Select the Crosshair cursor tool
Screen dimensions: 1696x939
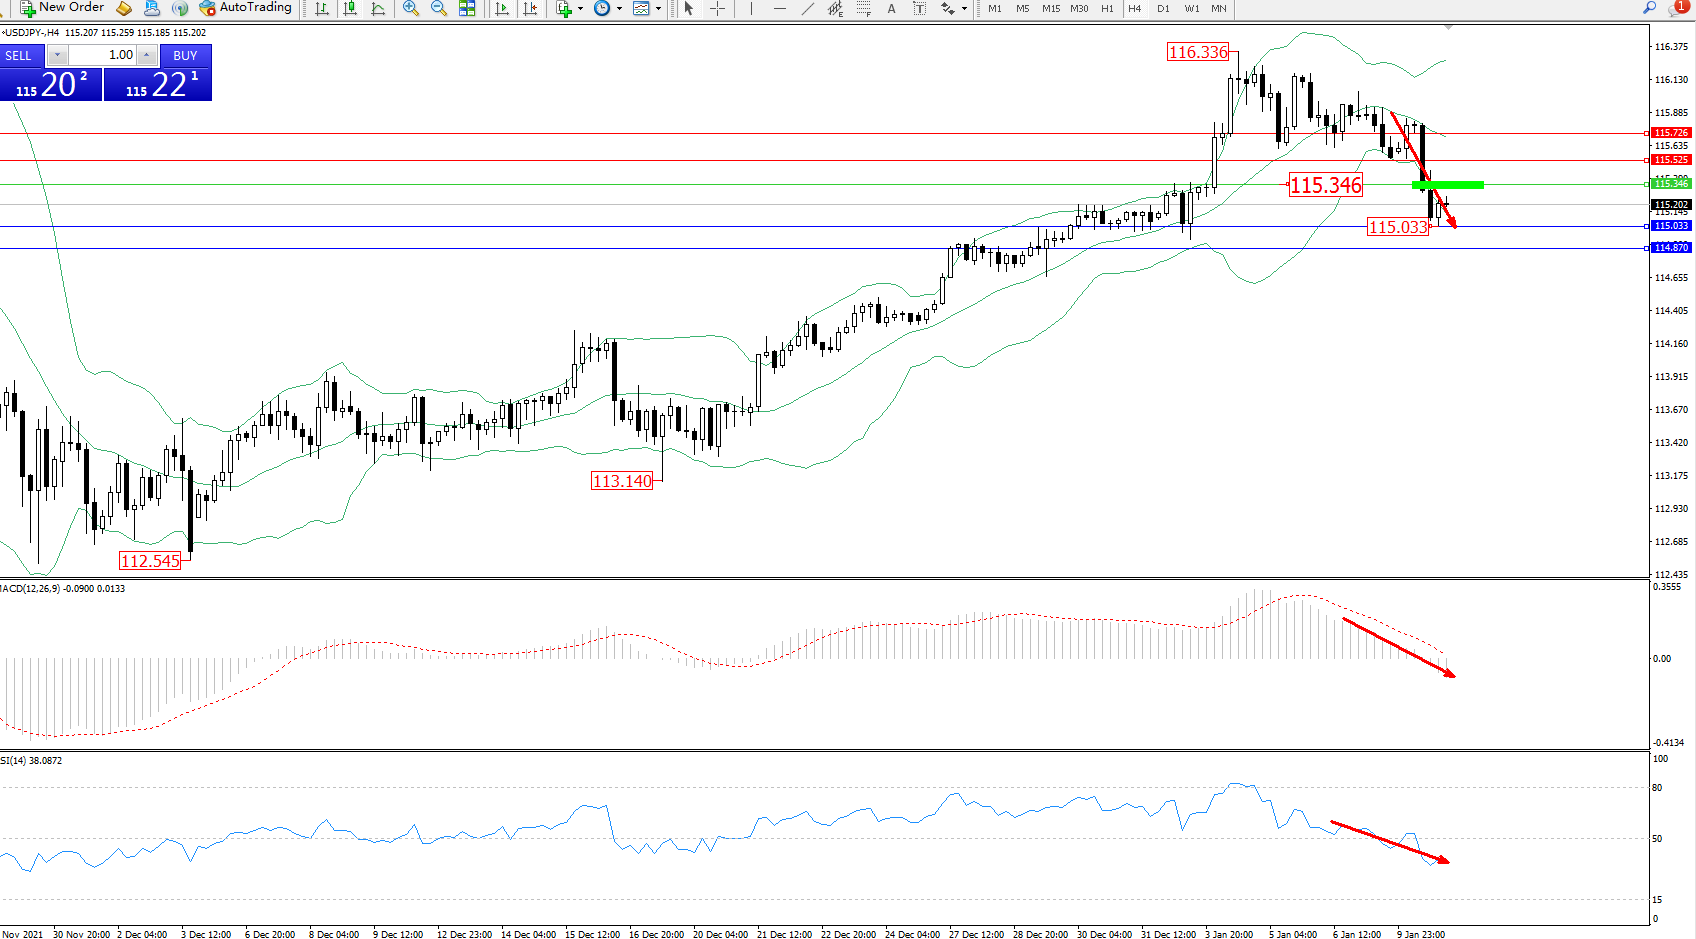click(x=717, y=8)
